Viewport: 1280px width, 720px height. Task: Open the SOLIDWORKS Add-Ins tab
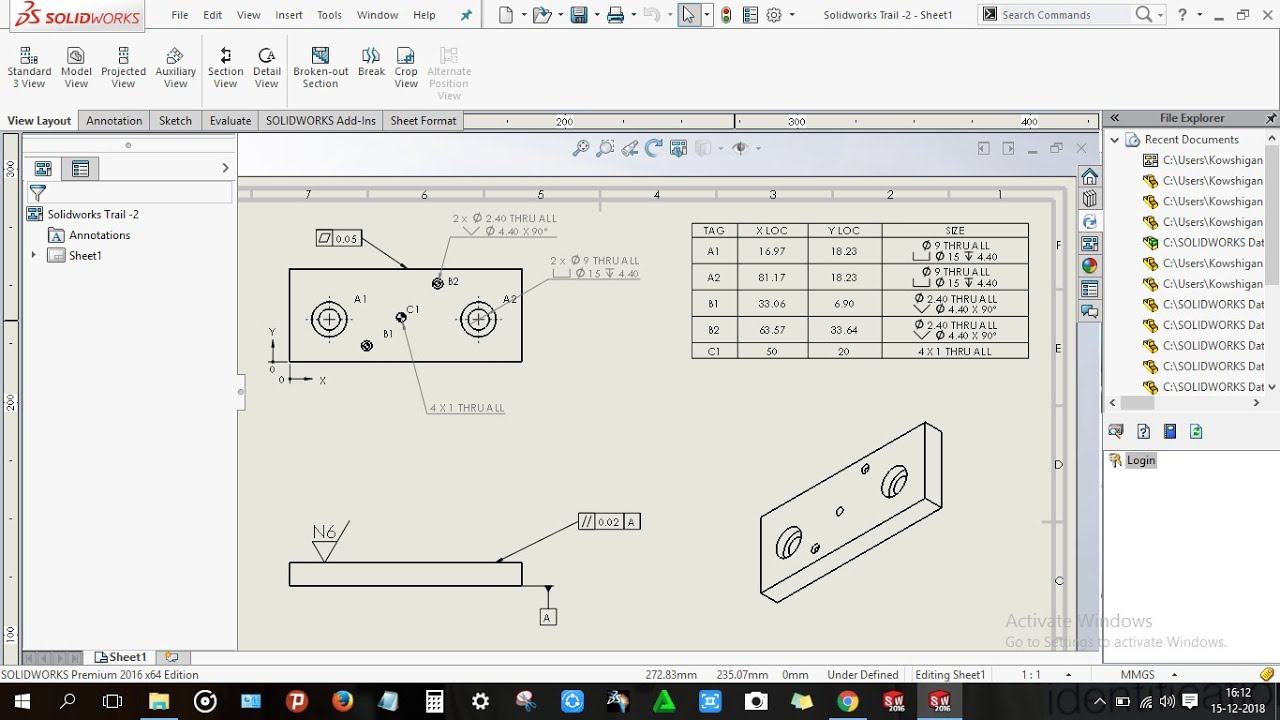320,121
